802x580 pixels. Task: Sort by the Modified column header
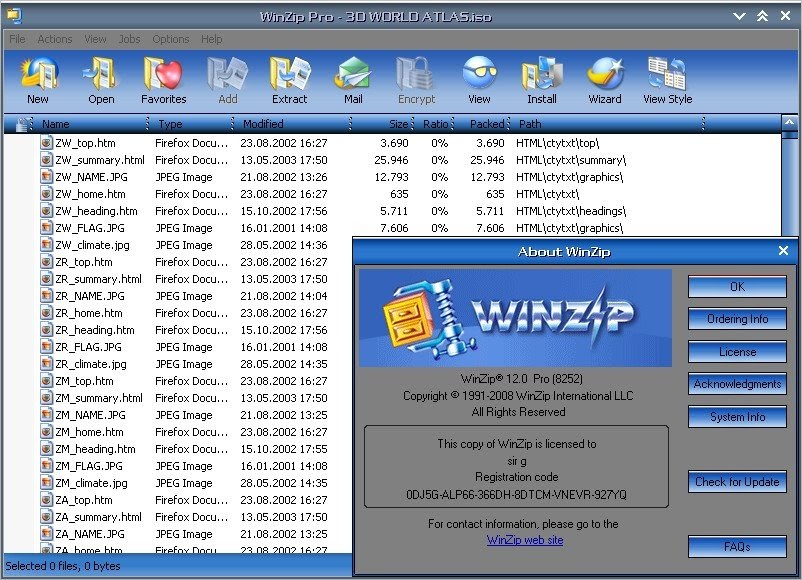[263, 124]
